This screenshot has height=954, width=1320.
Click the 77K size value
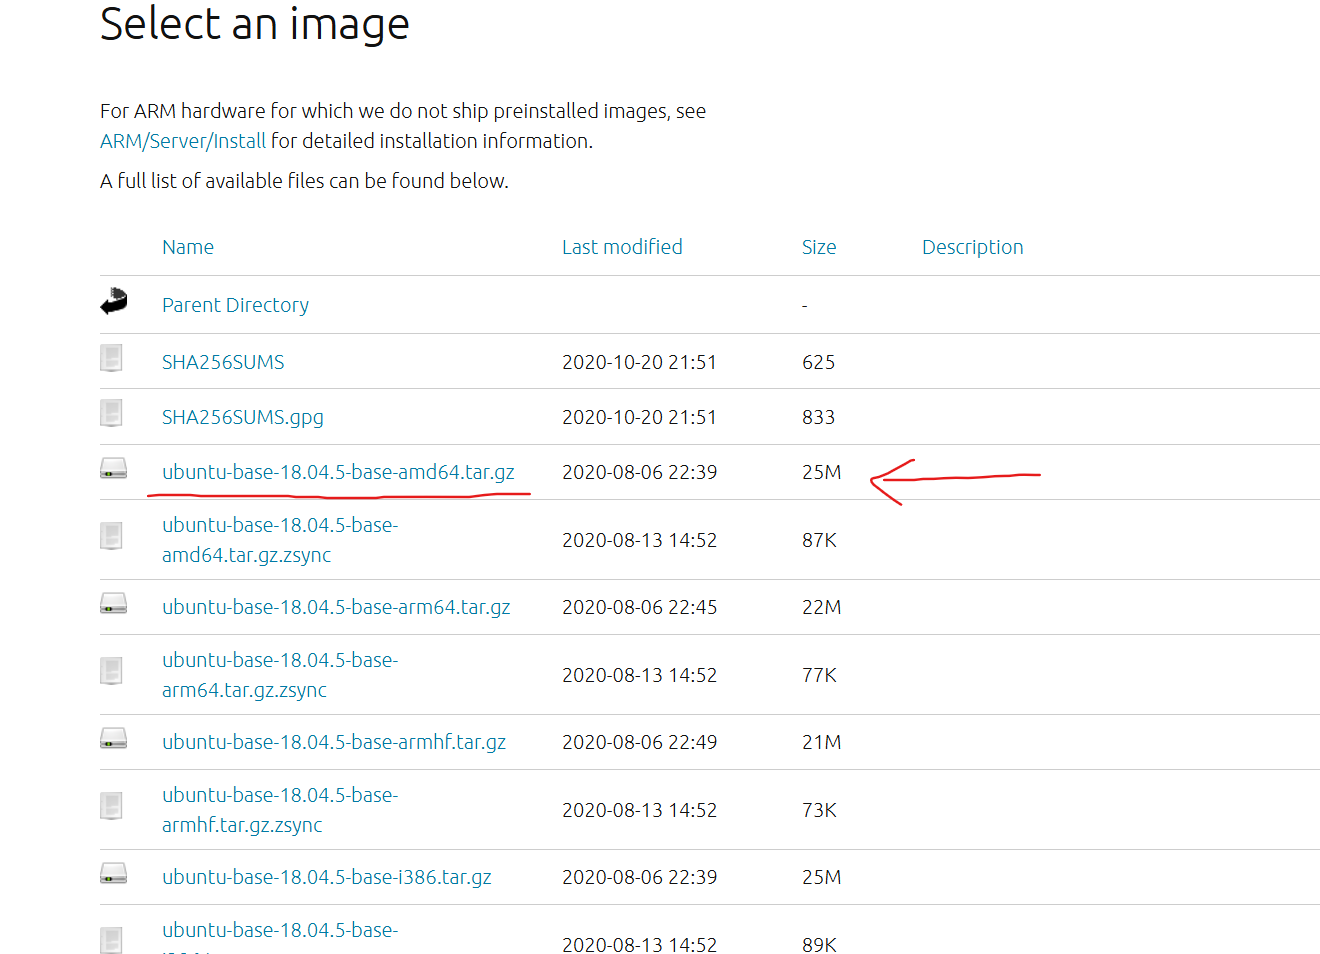(819, 675)
